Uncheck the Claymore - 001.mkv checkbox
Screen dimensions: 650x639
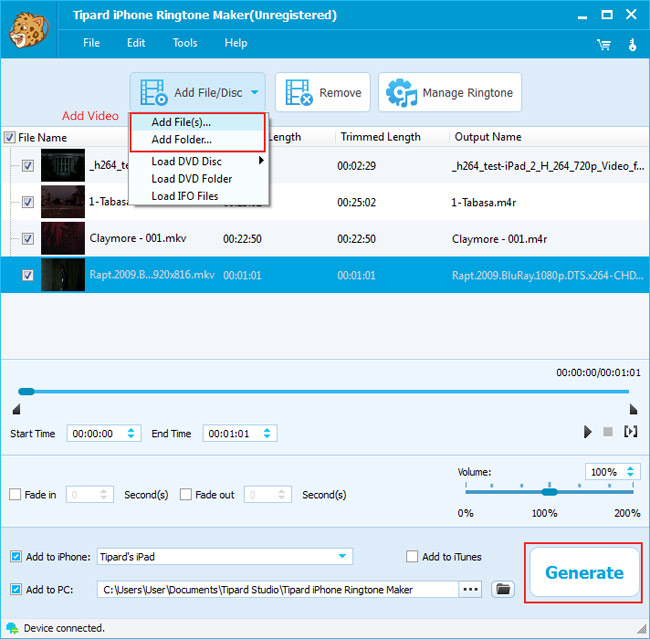28,239
